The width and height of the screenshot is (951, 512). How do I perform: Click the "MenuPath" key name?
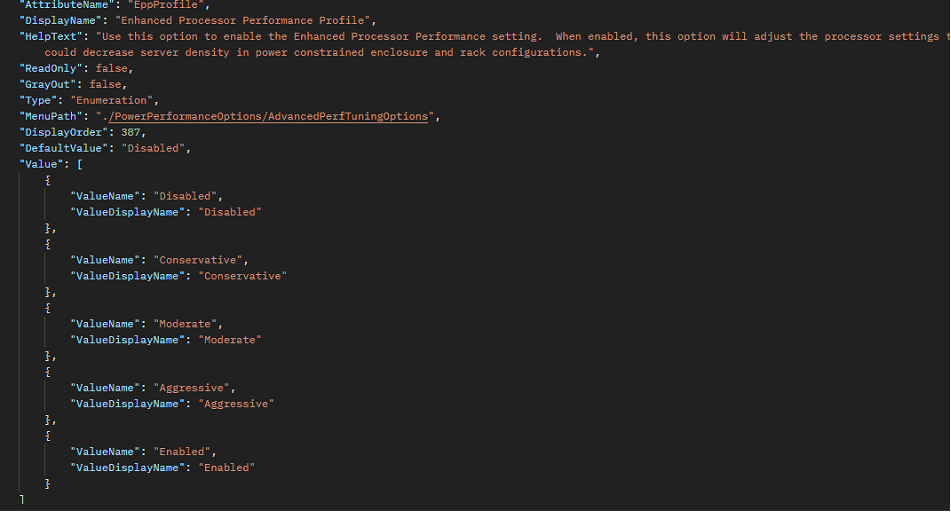tap(52, 116)
